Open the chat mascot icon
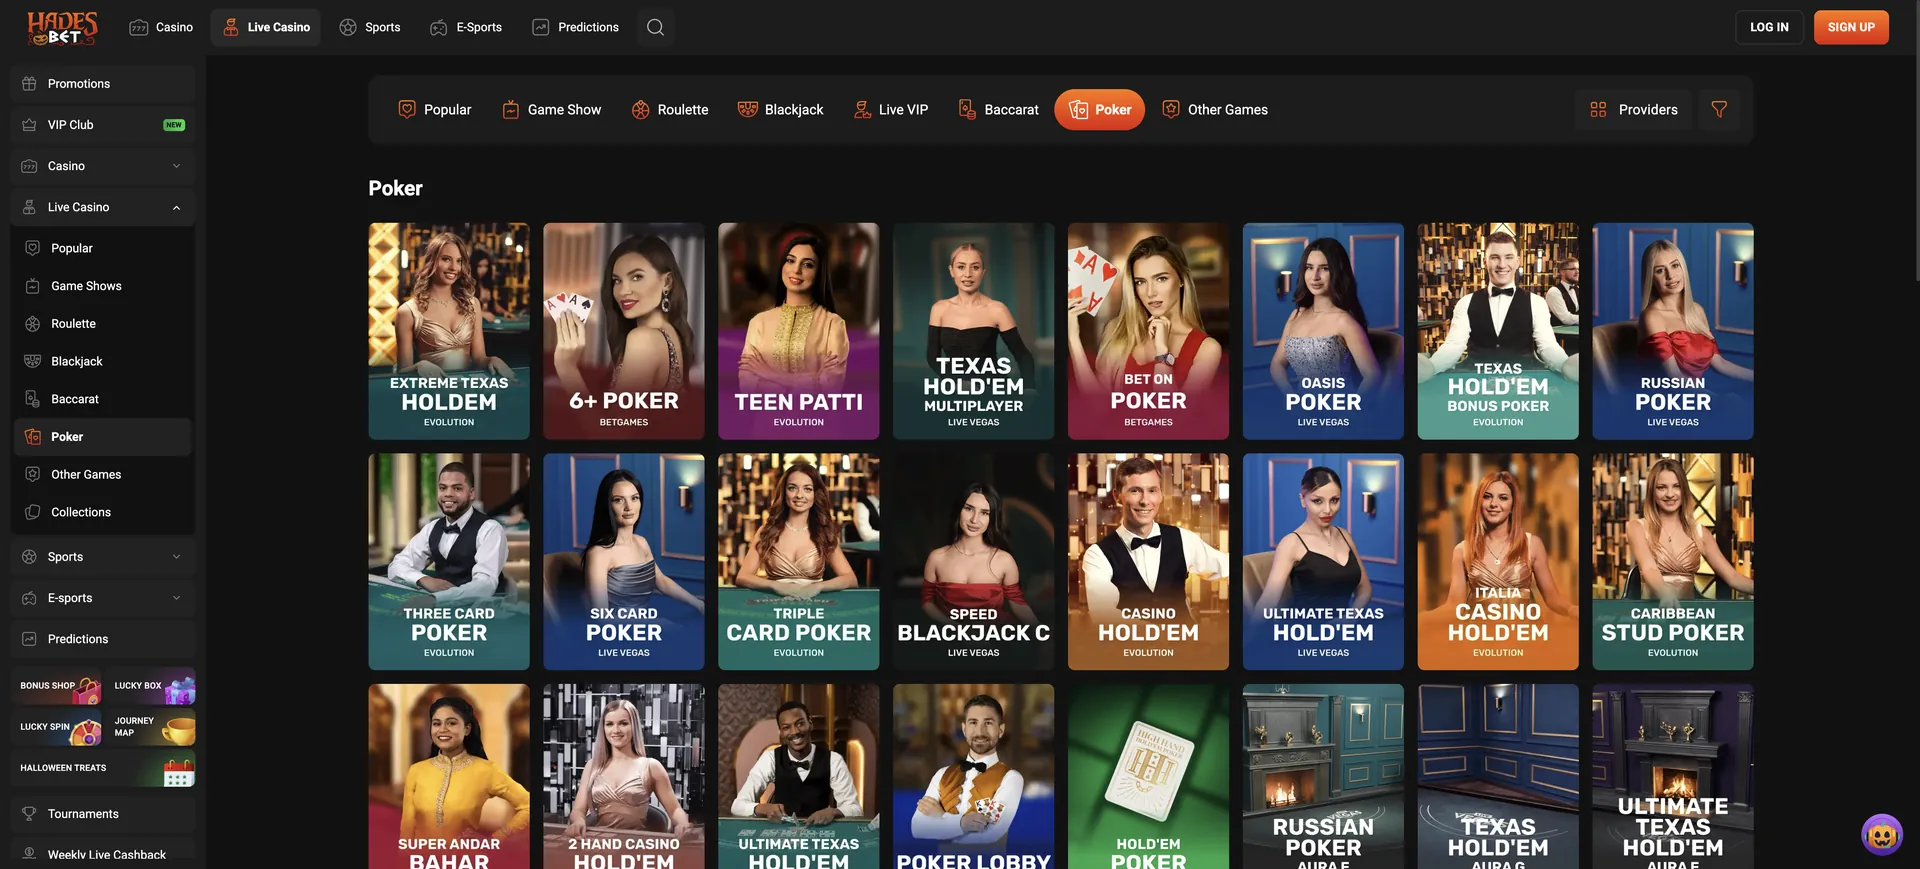 pos(1881,834)
